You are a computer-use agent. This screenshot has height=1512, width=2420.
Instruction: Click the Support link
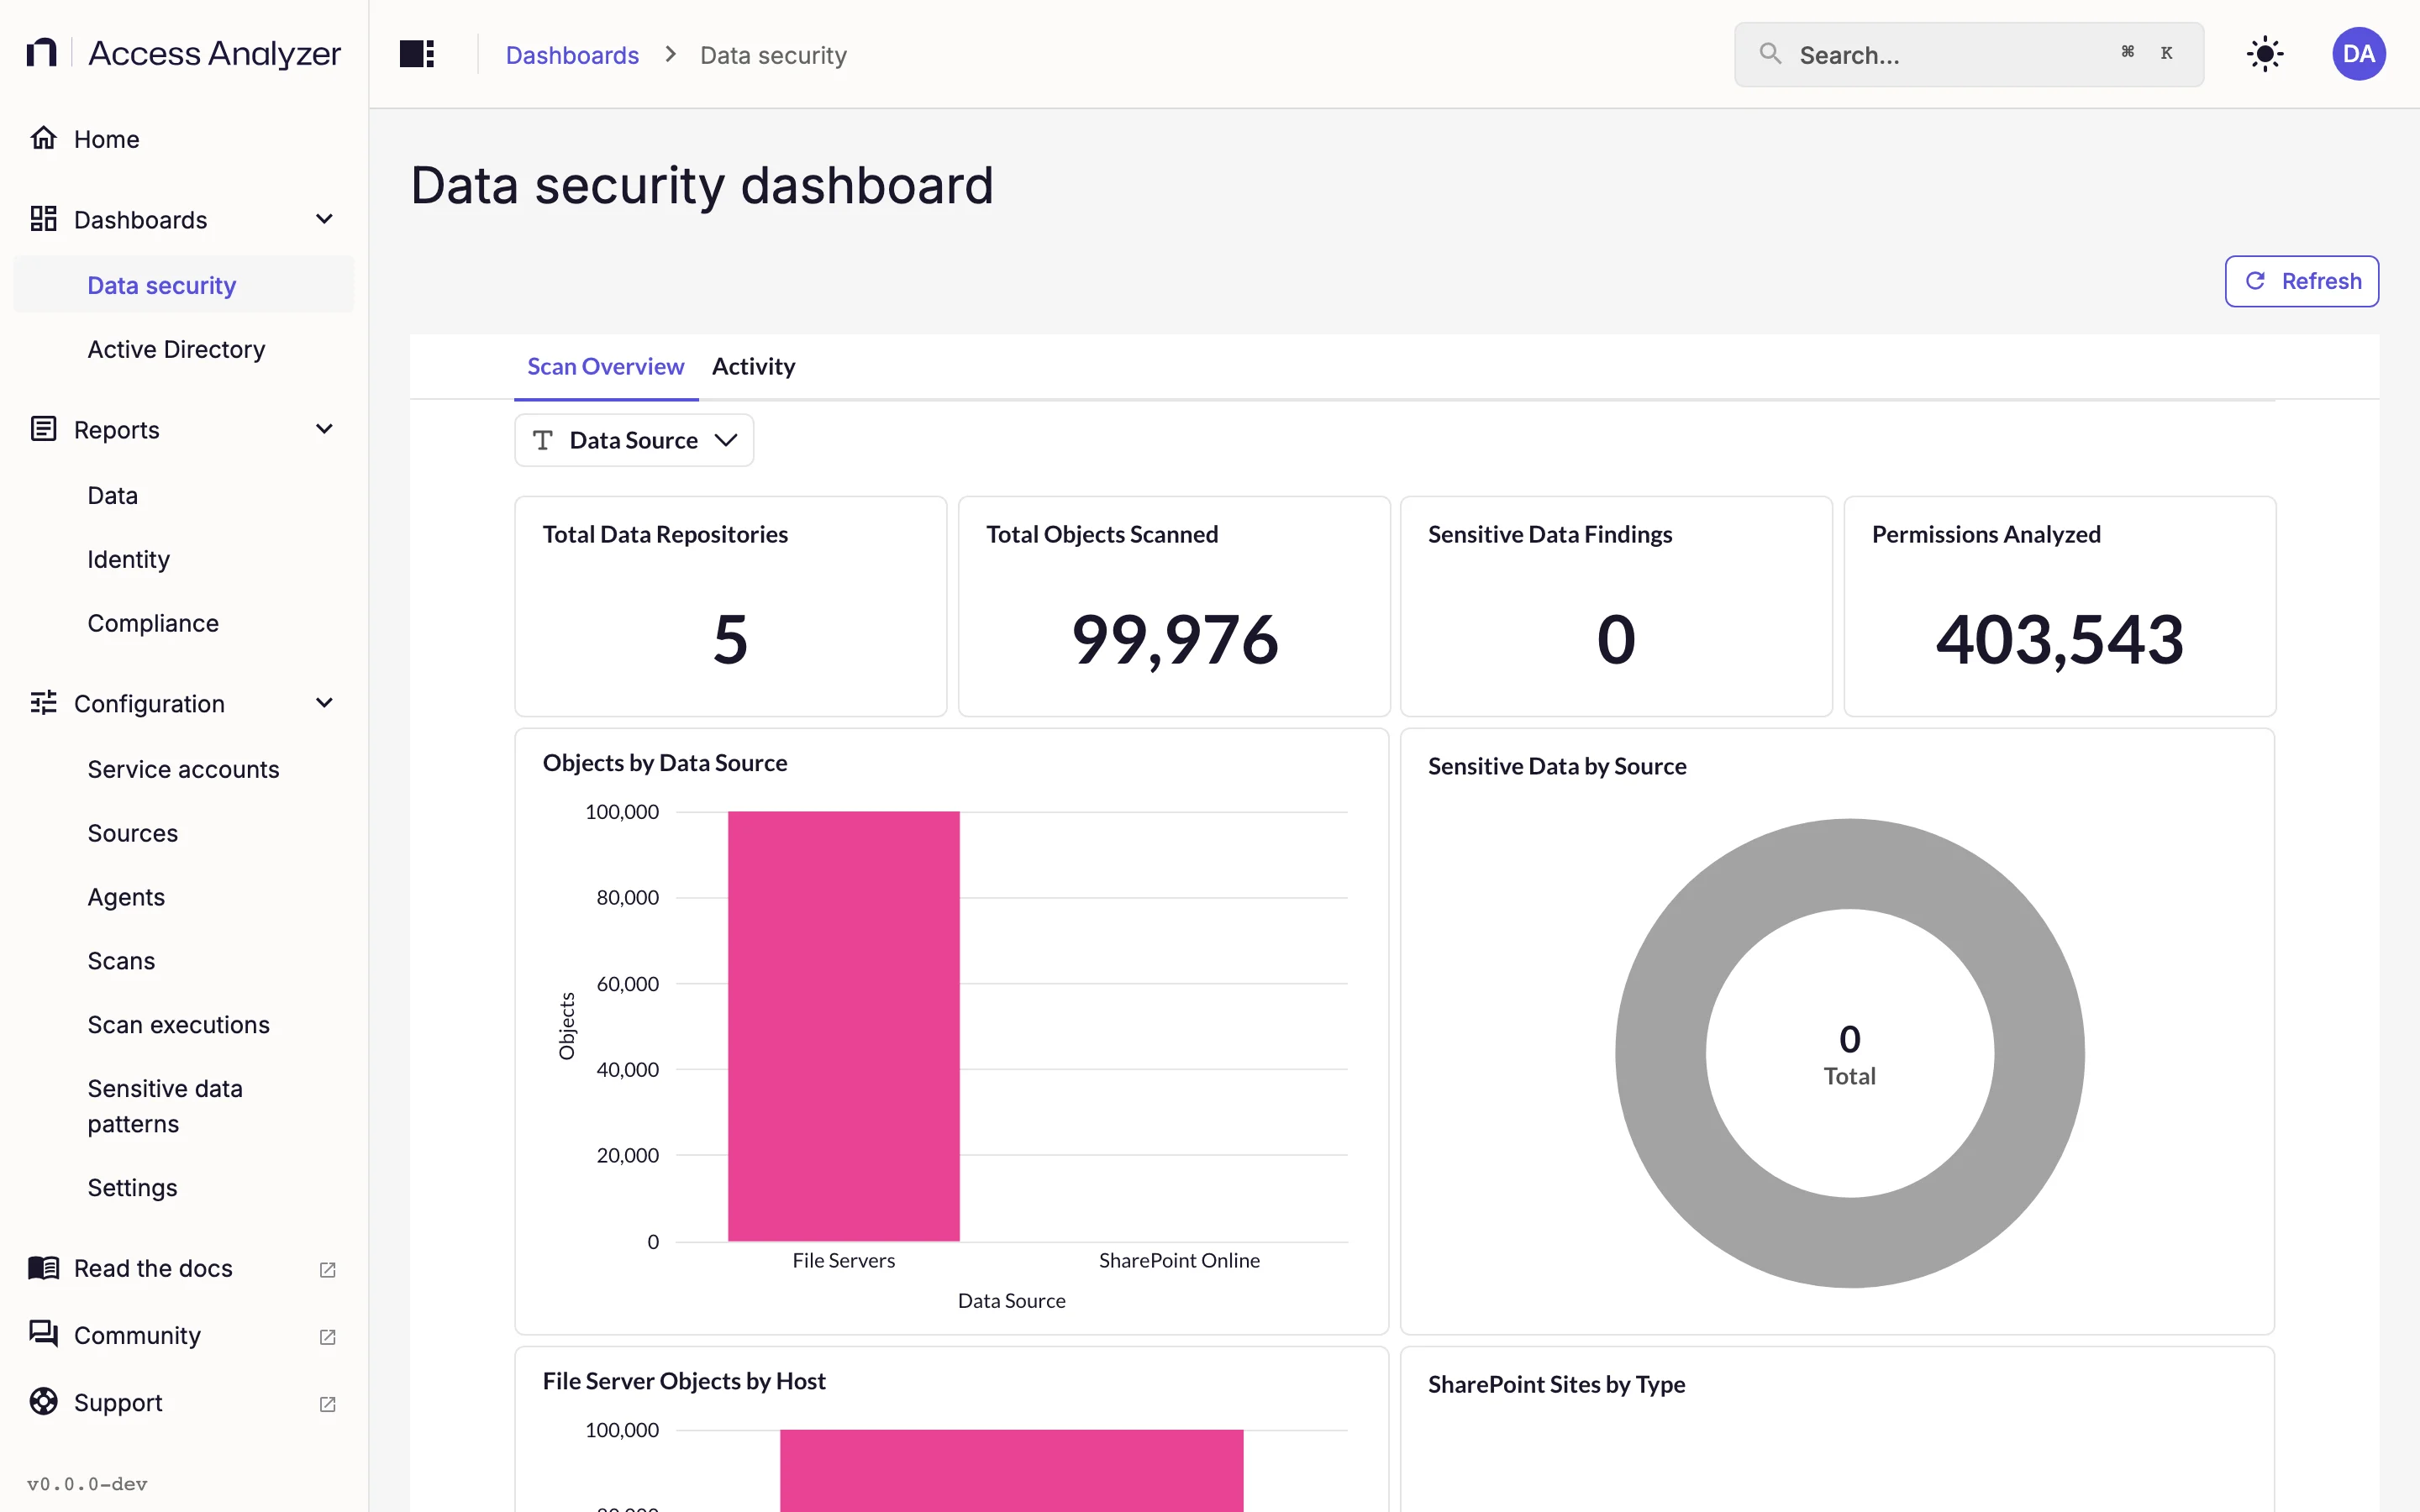click(x=118, y=1402)
